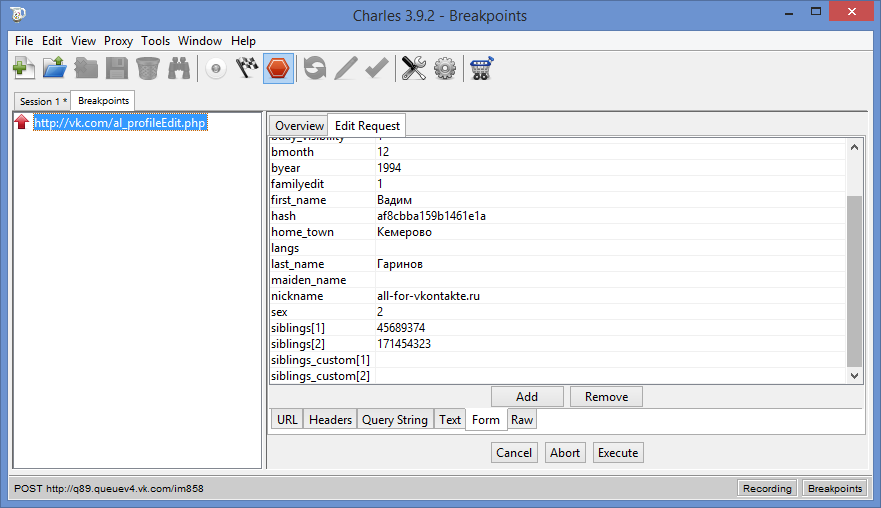Click the Find binoculars icon
The height and width of the screenshot is (508, 881).
tap(179, 69)
